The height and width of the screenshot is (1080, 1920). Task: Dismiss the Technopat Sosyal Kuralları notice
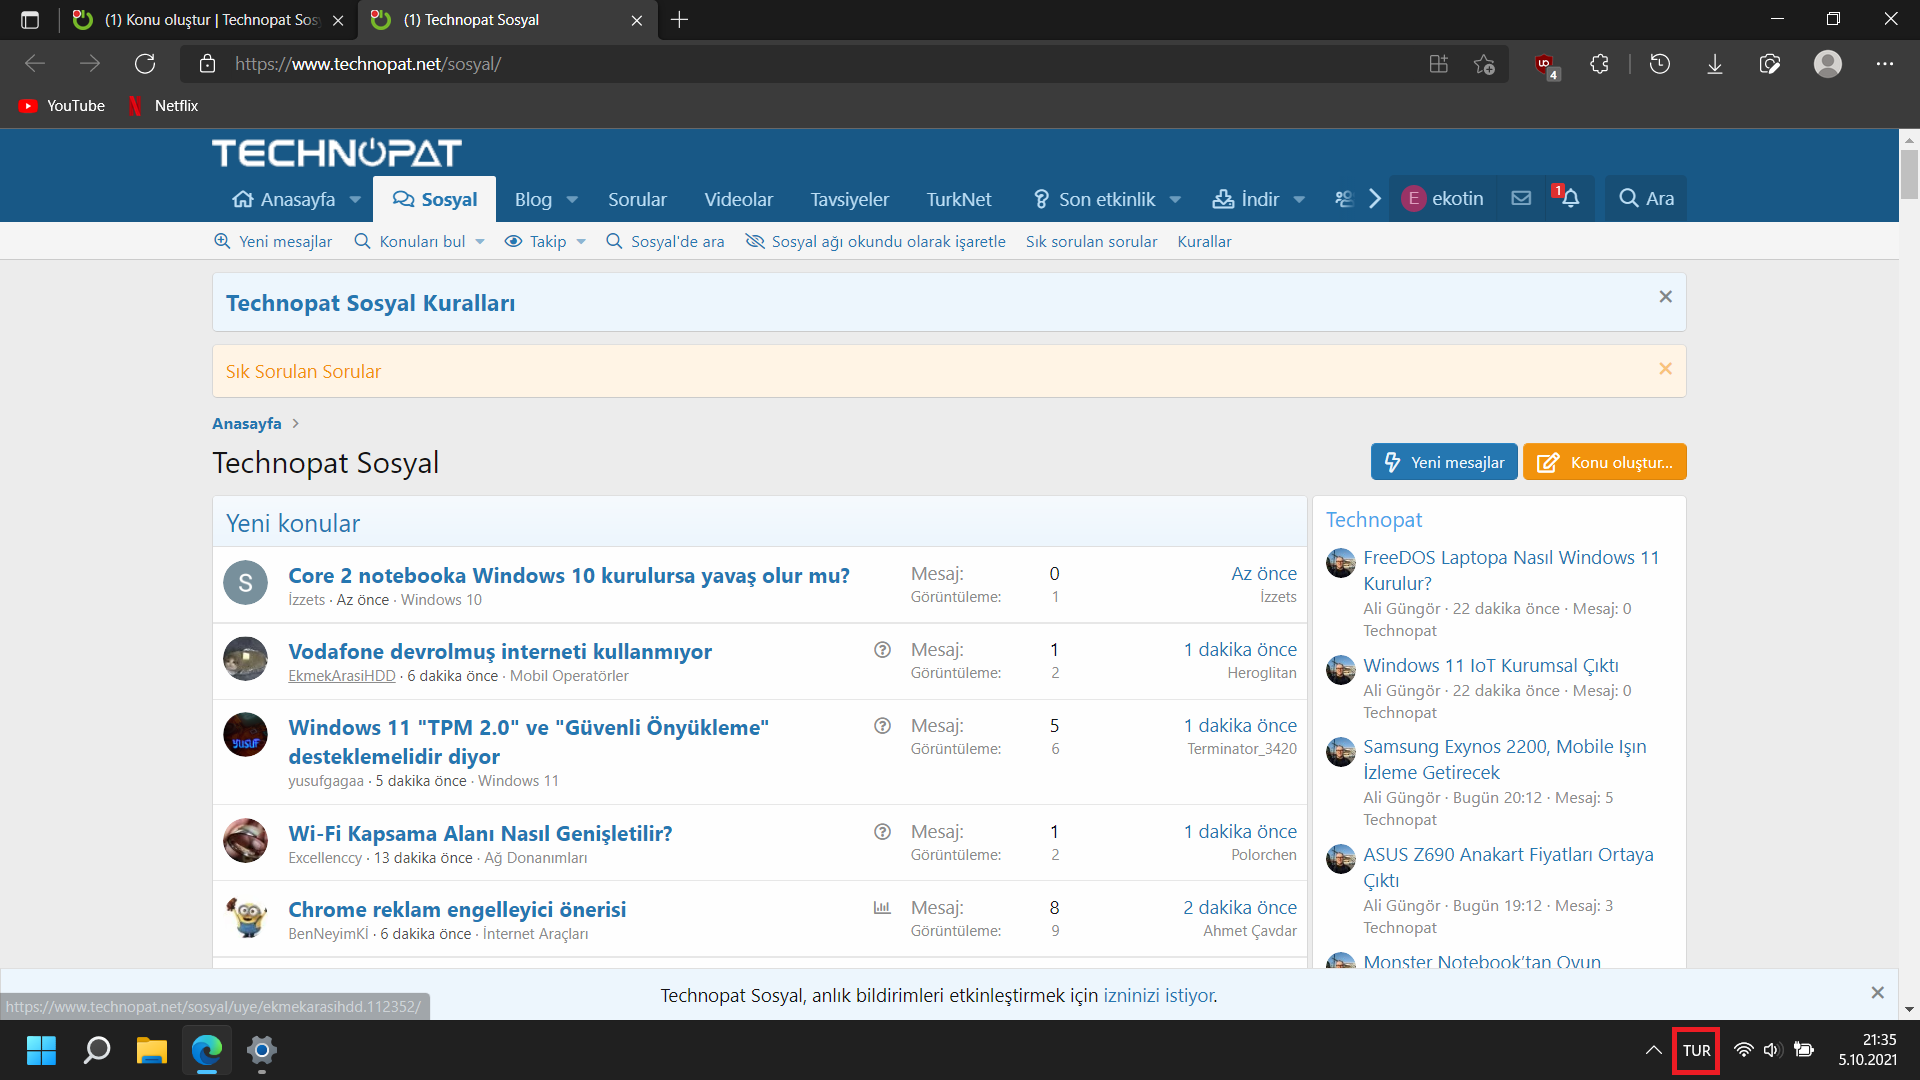coord(1665,297)
